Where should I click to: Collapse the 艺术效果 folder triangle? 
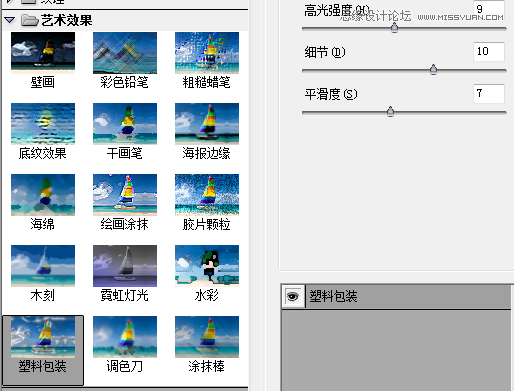(x=10, y=20)
